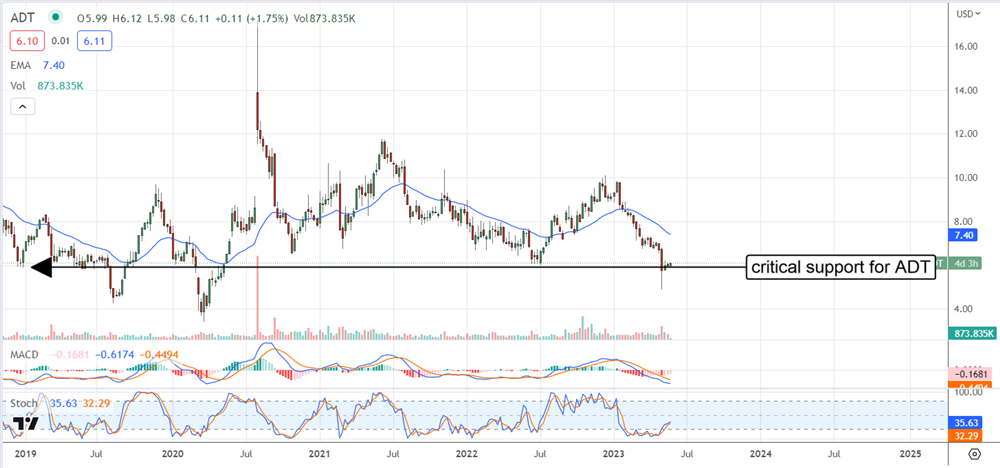
Task: Select the ADT symbol title
Action: pos(23,17)
